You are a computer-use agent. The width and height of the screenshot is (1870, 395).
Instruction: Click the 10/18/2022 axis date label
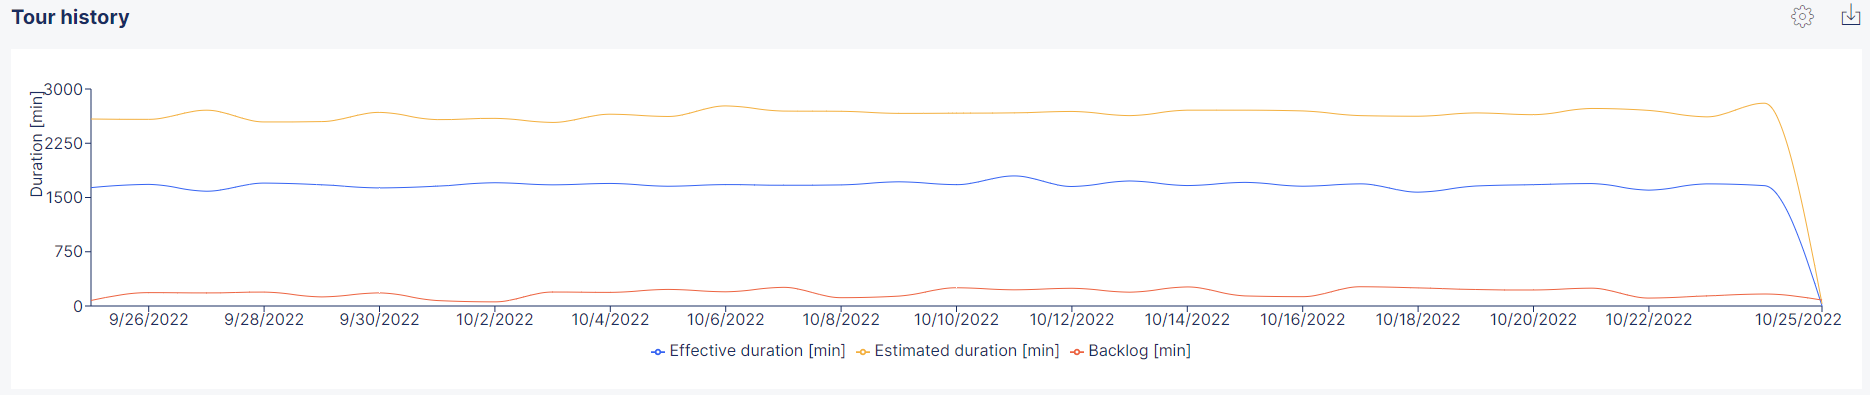click(1418, 320)
